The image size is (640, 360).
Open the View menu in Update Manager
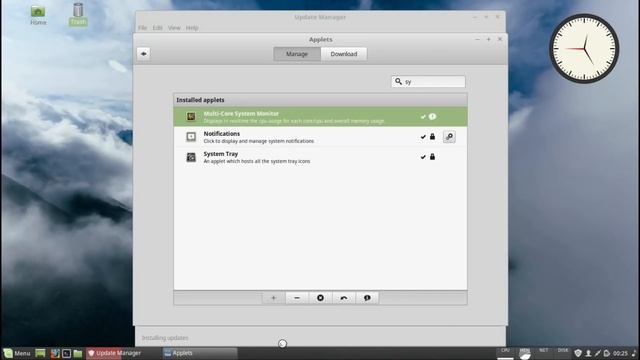click(x=174, y=28)
